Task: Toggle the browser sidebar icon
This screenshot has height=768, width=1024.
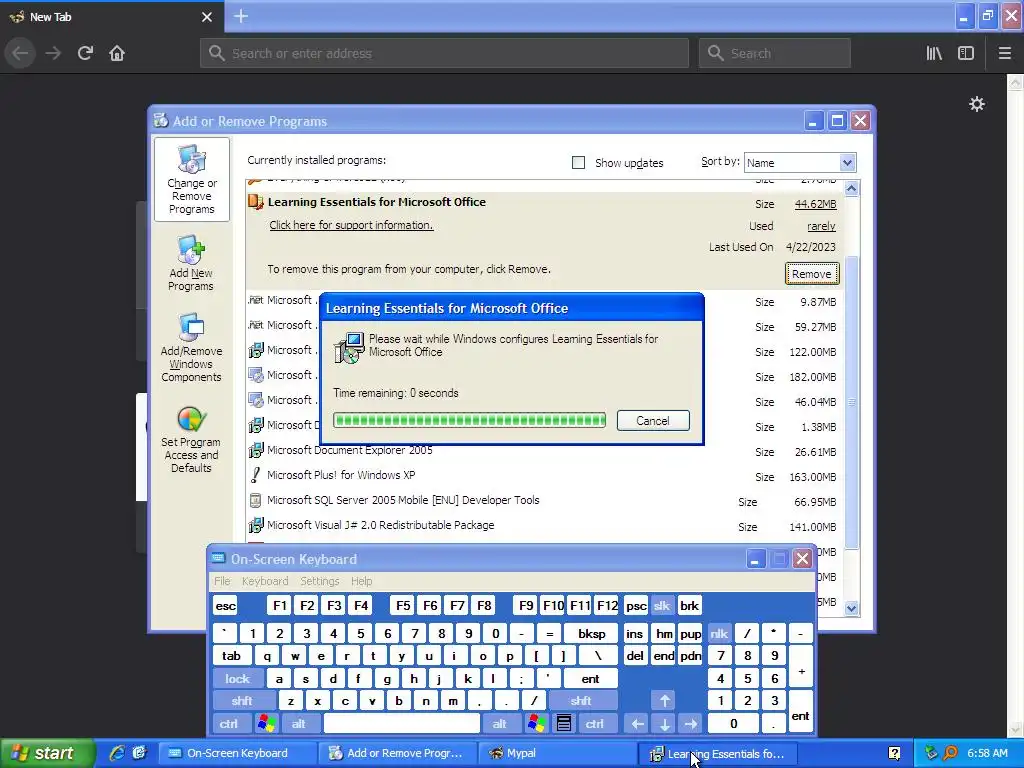Action: pos(966,53)
